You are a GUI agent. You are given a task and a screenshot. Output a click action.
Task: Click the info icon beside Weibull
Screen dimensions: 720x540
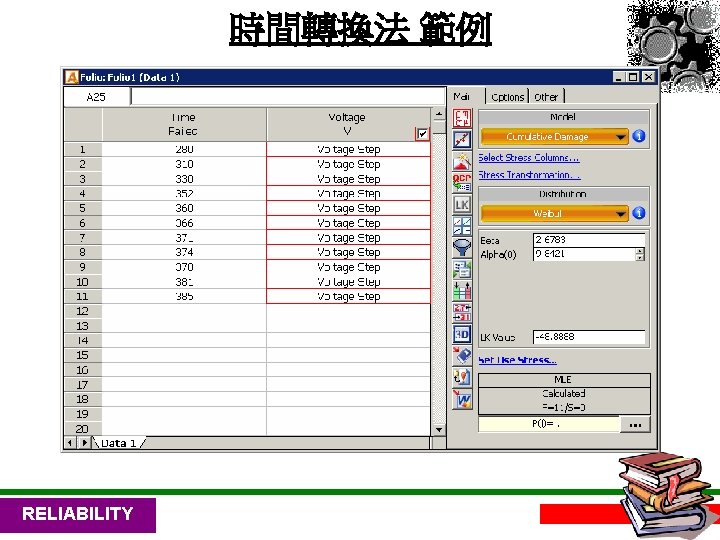point(639,213)
